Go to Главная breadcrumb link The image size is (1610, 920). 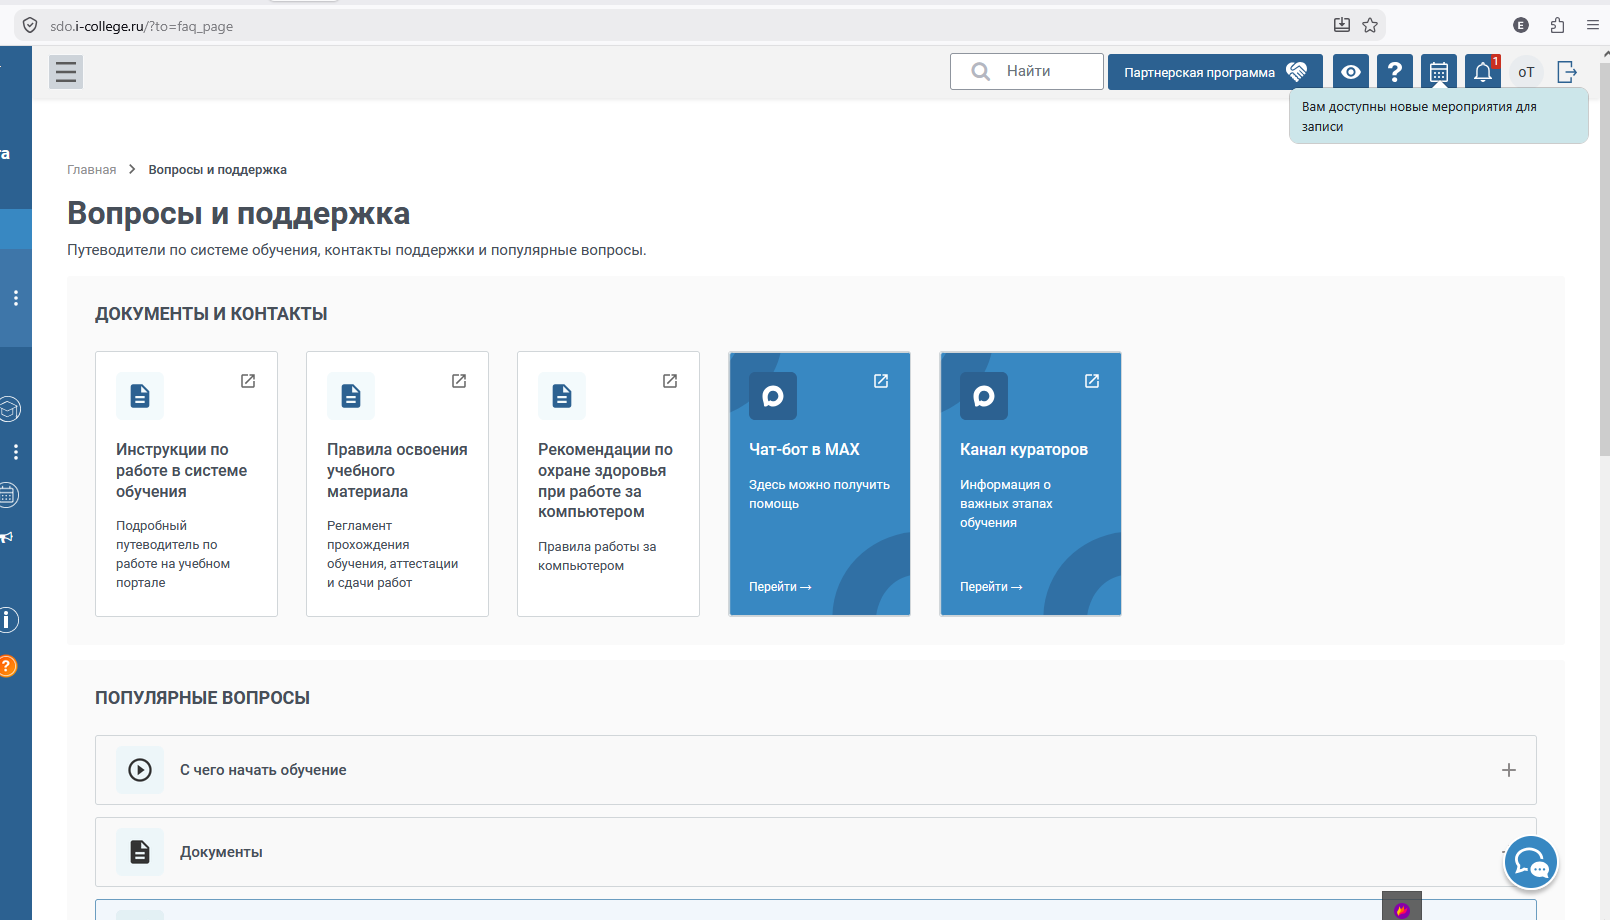coord(92,170)
